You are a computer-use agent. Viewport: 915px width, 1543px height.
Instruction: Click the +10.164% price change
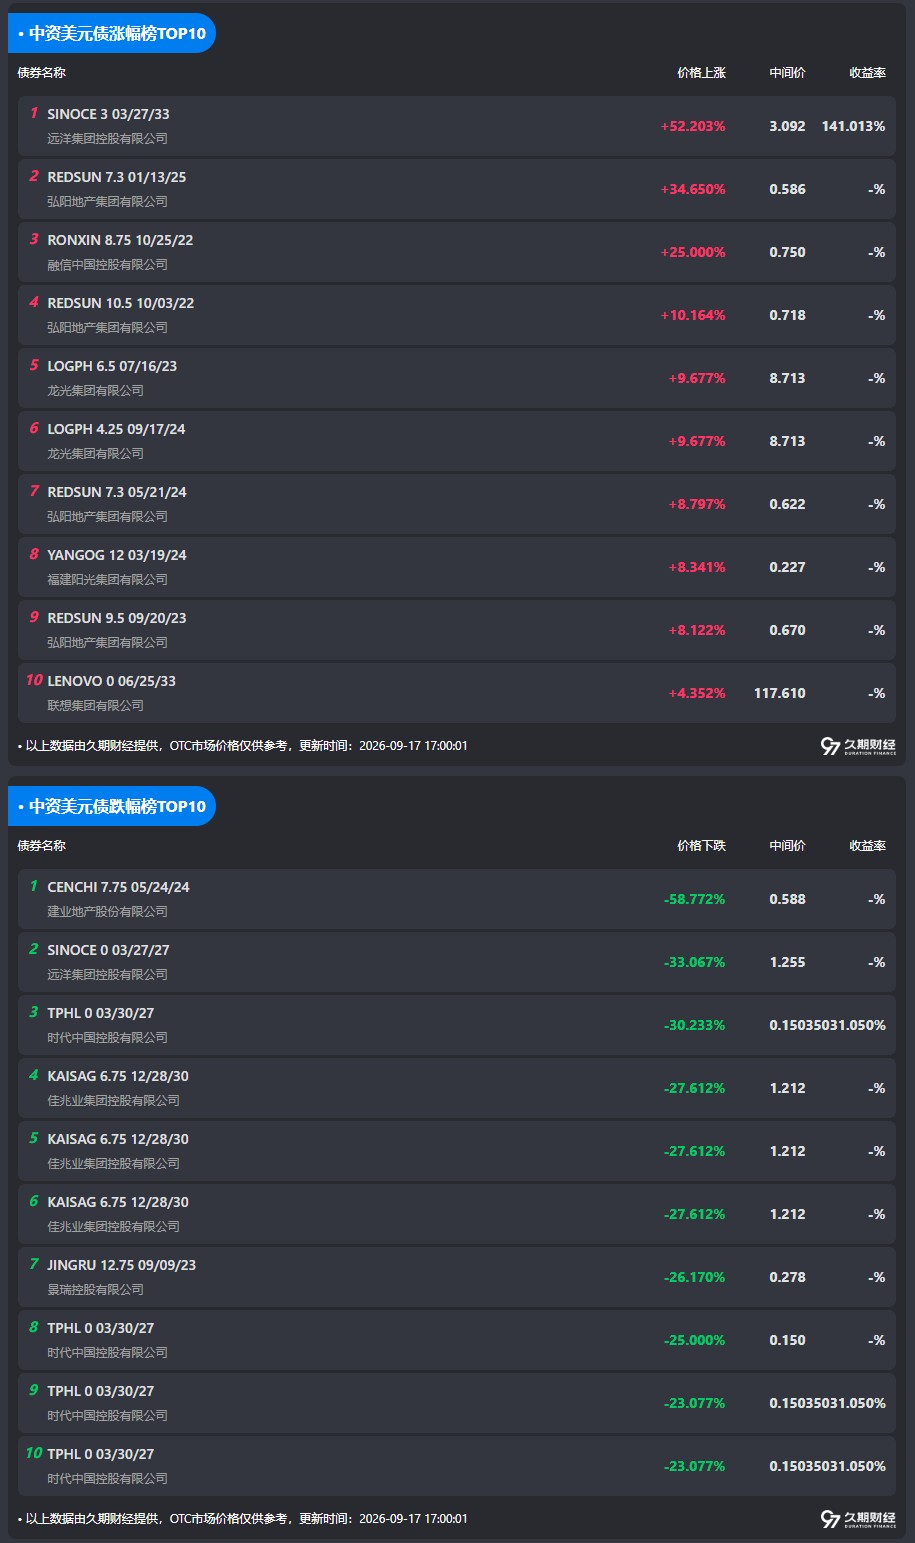click(693, 315)
